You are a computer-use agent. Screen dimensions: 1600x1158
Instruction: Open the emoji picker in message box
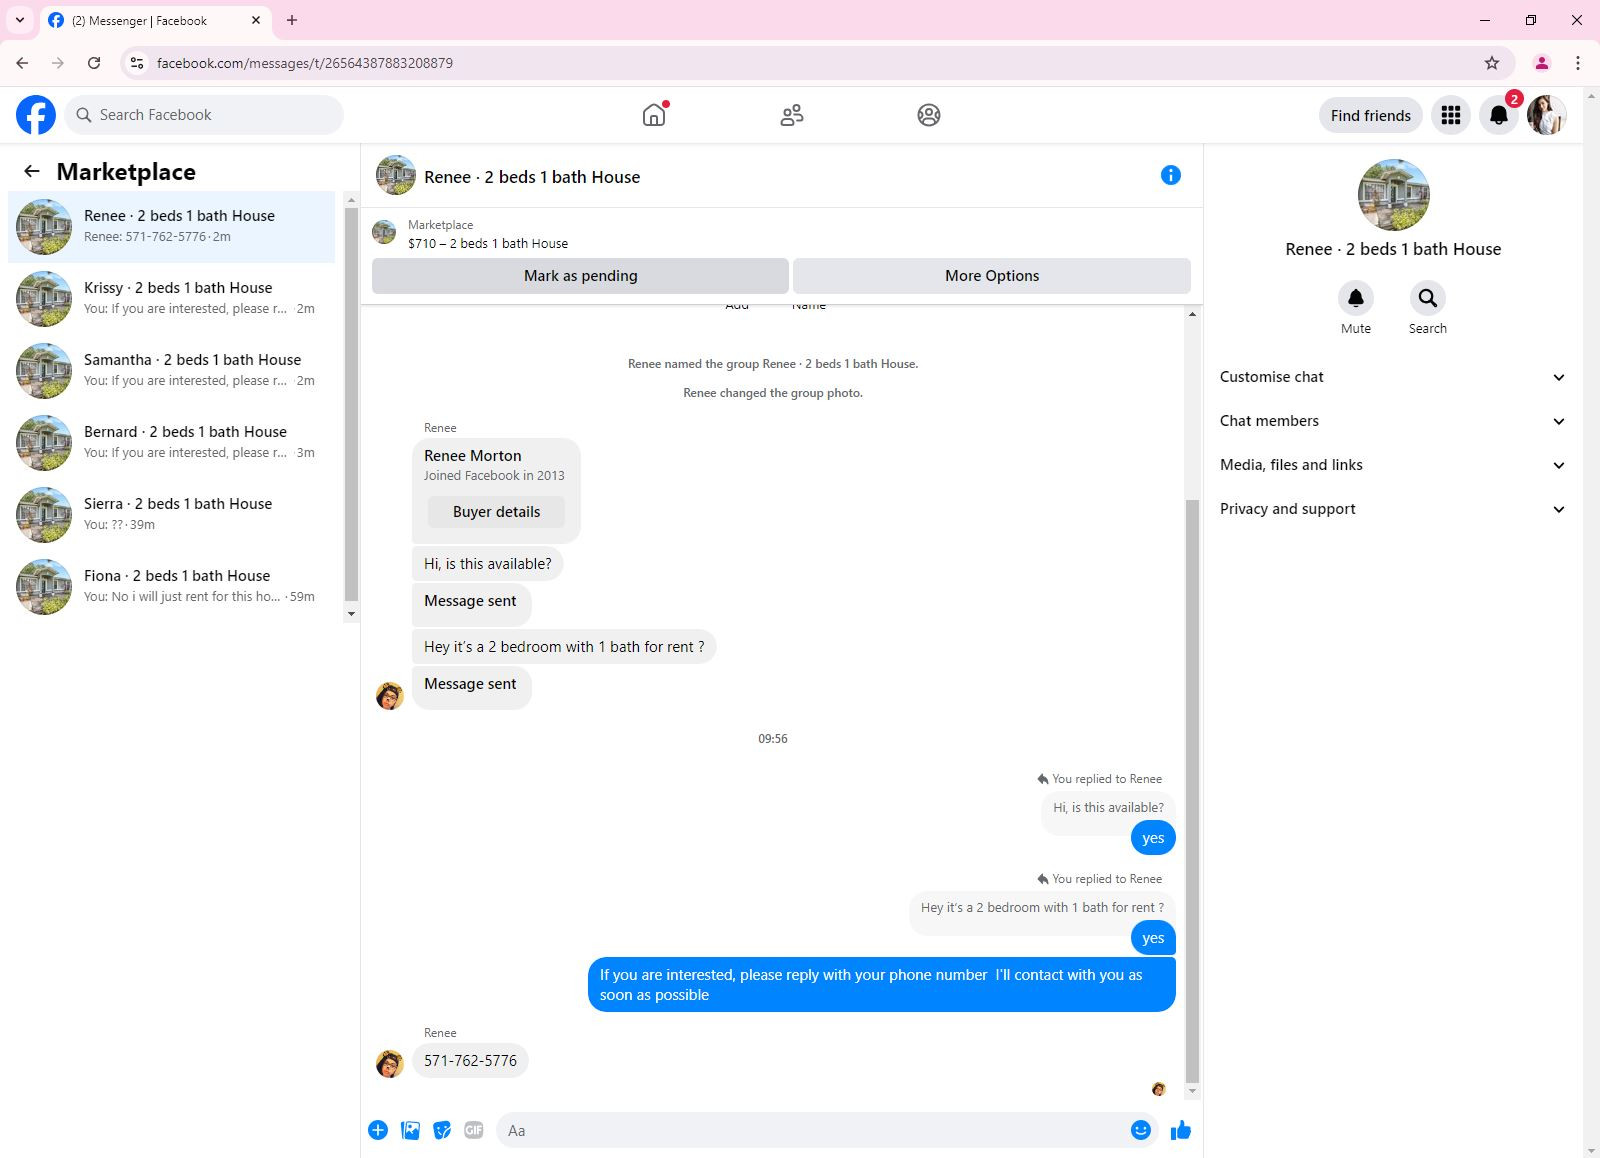pyautogui.click(x=1140, y=1130)
